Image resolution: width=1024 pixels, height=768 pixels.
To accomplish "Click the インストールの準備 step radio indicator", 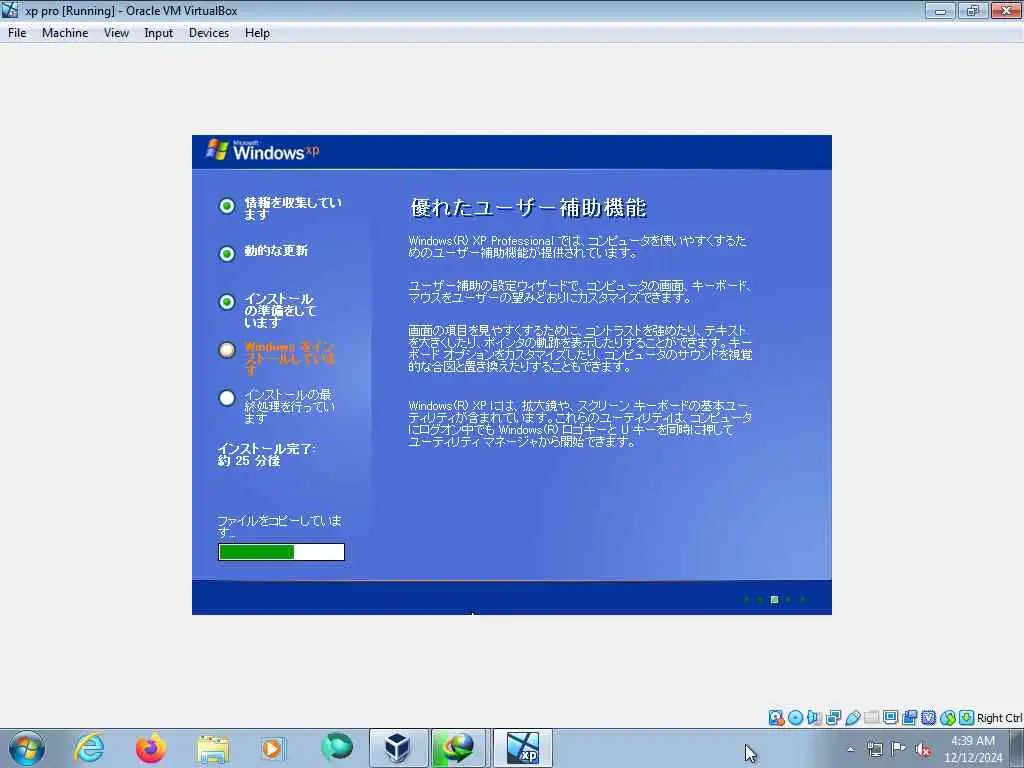I will (227, 302).
